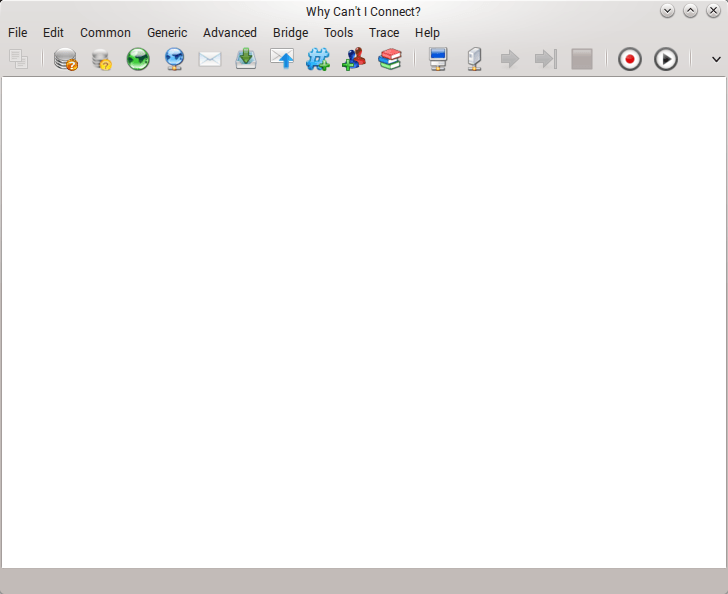Open the Generic menu
Image resolution: width=728 pixels, height=594 pixels.
[x=167, y=33]
